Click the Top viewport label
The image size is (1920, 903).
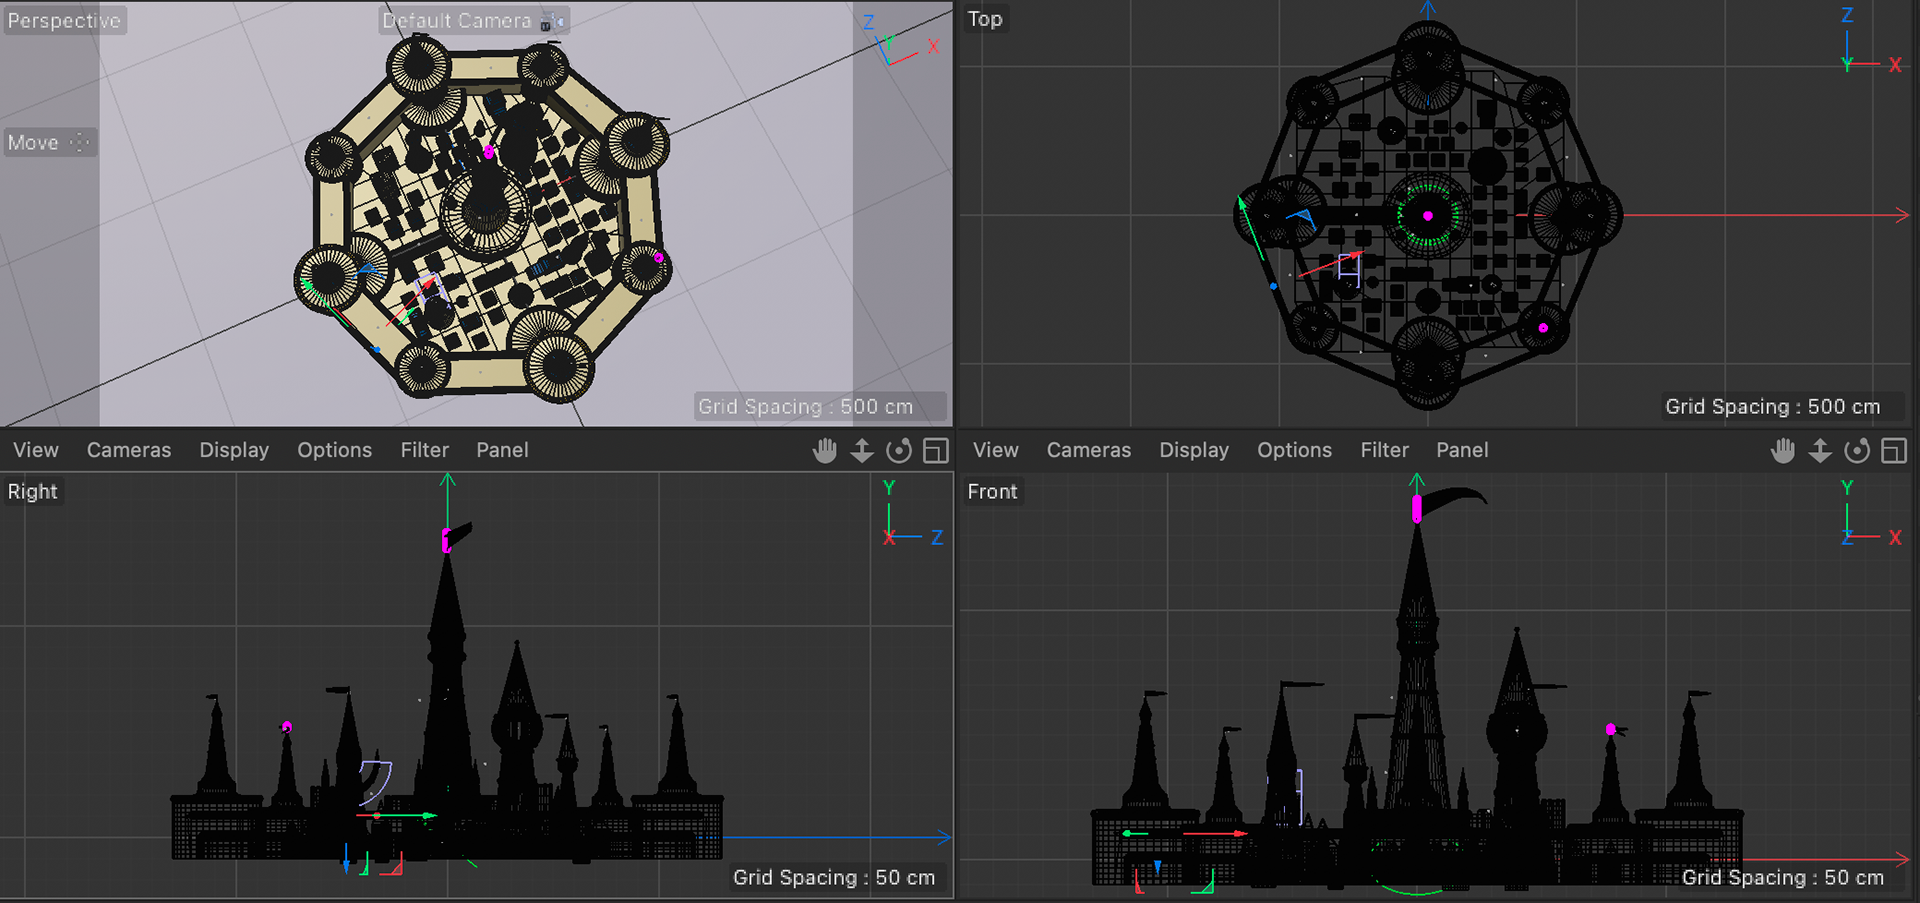pos(985,19)
